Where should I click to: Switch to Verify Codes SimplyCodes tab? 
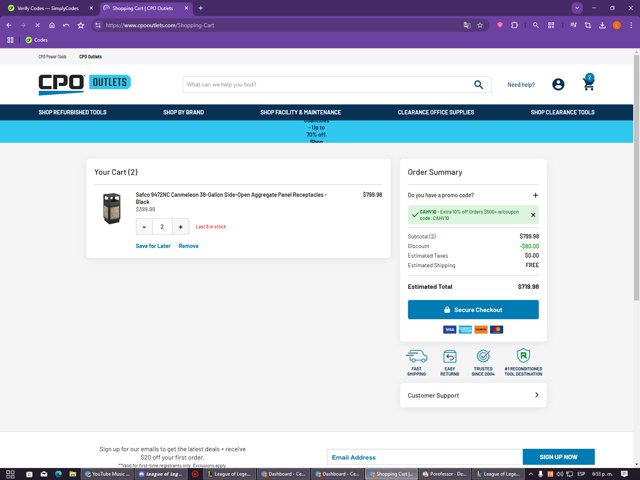(48, 8)
